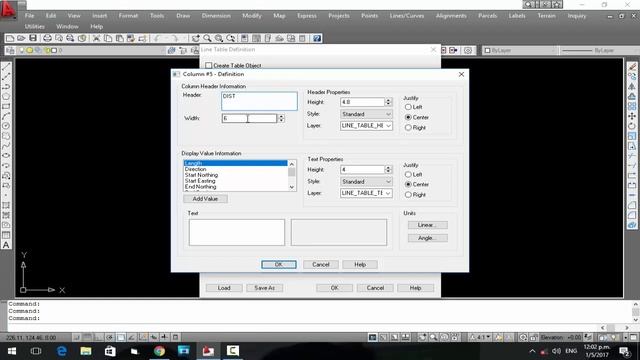
Task: Click the Windows Start button
Action: (x=12, y=351)
